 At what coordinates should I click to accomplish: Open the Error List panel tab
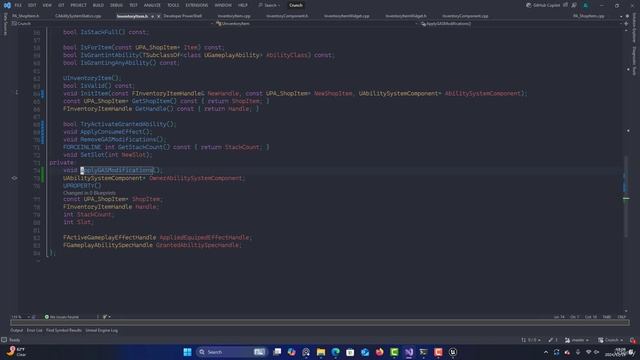35,330
